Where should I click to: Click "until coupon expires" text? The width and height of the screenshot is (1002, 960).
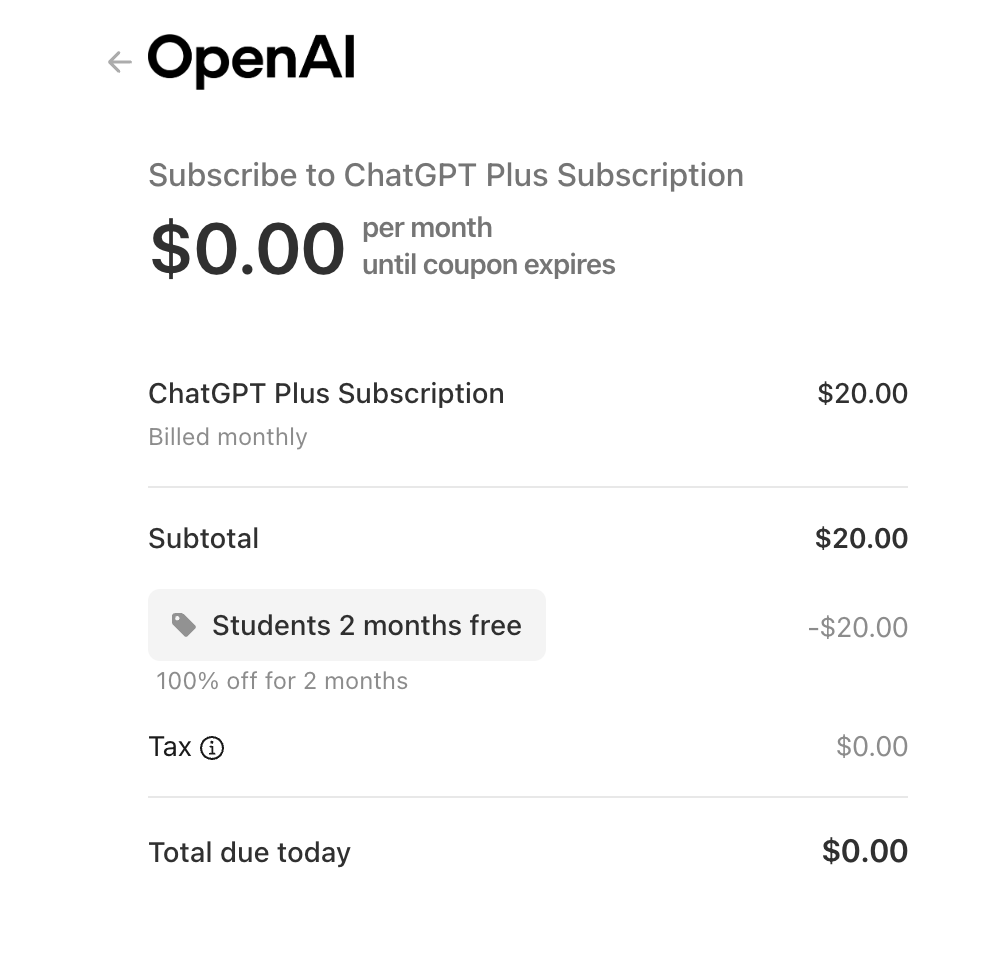click(488, 265)
